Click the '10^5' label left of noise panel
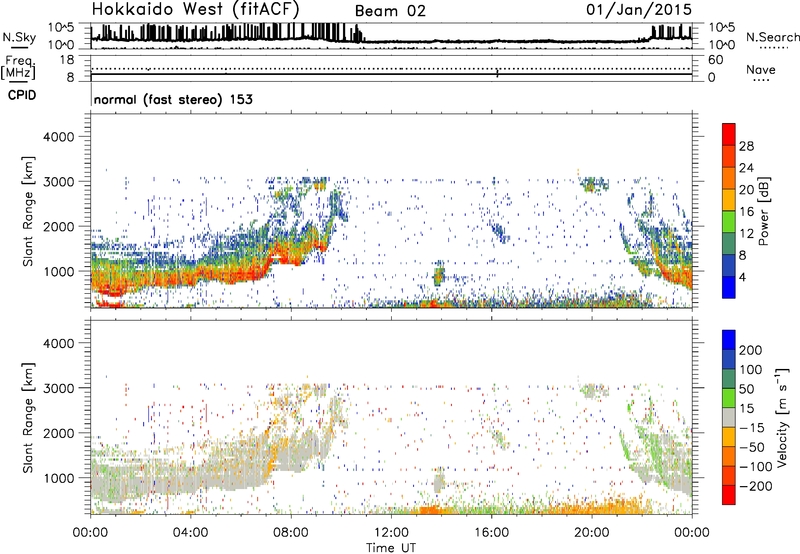 pyautogui.click(x=61, y=27)
